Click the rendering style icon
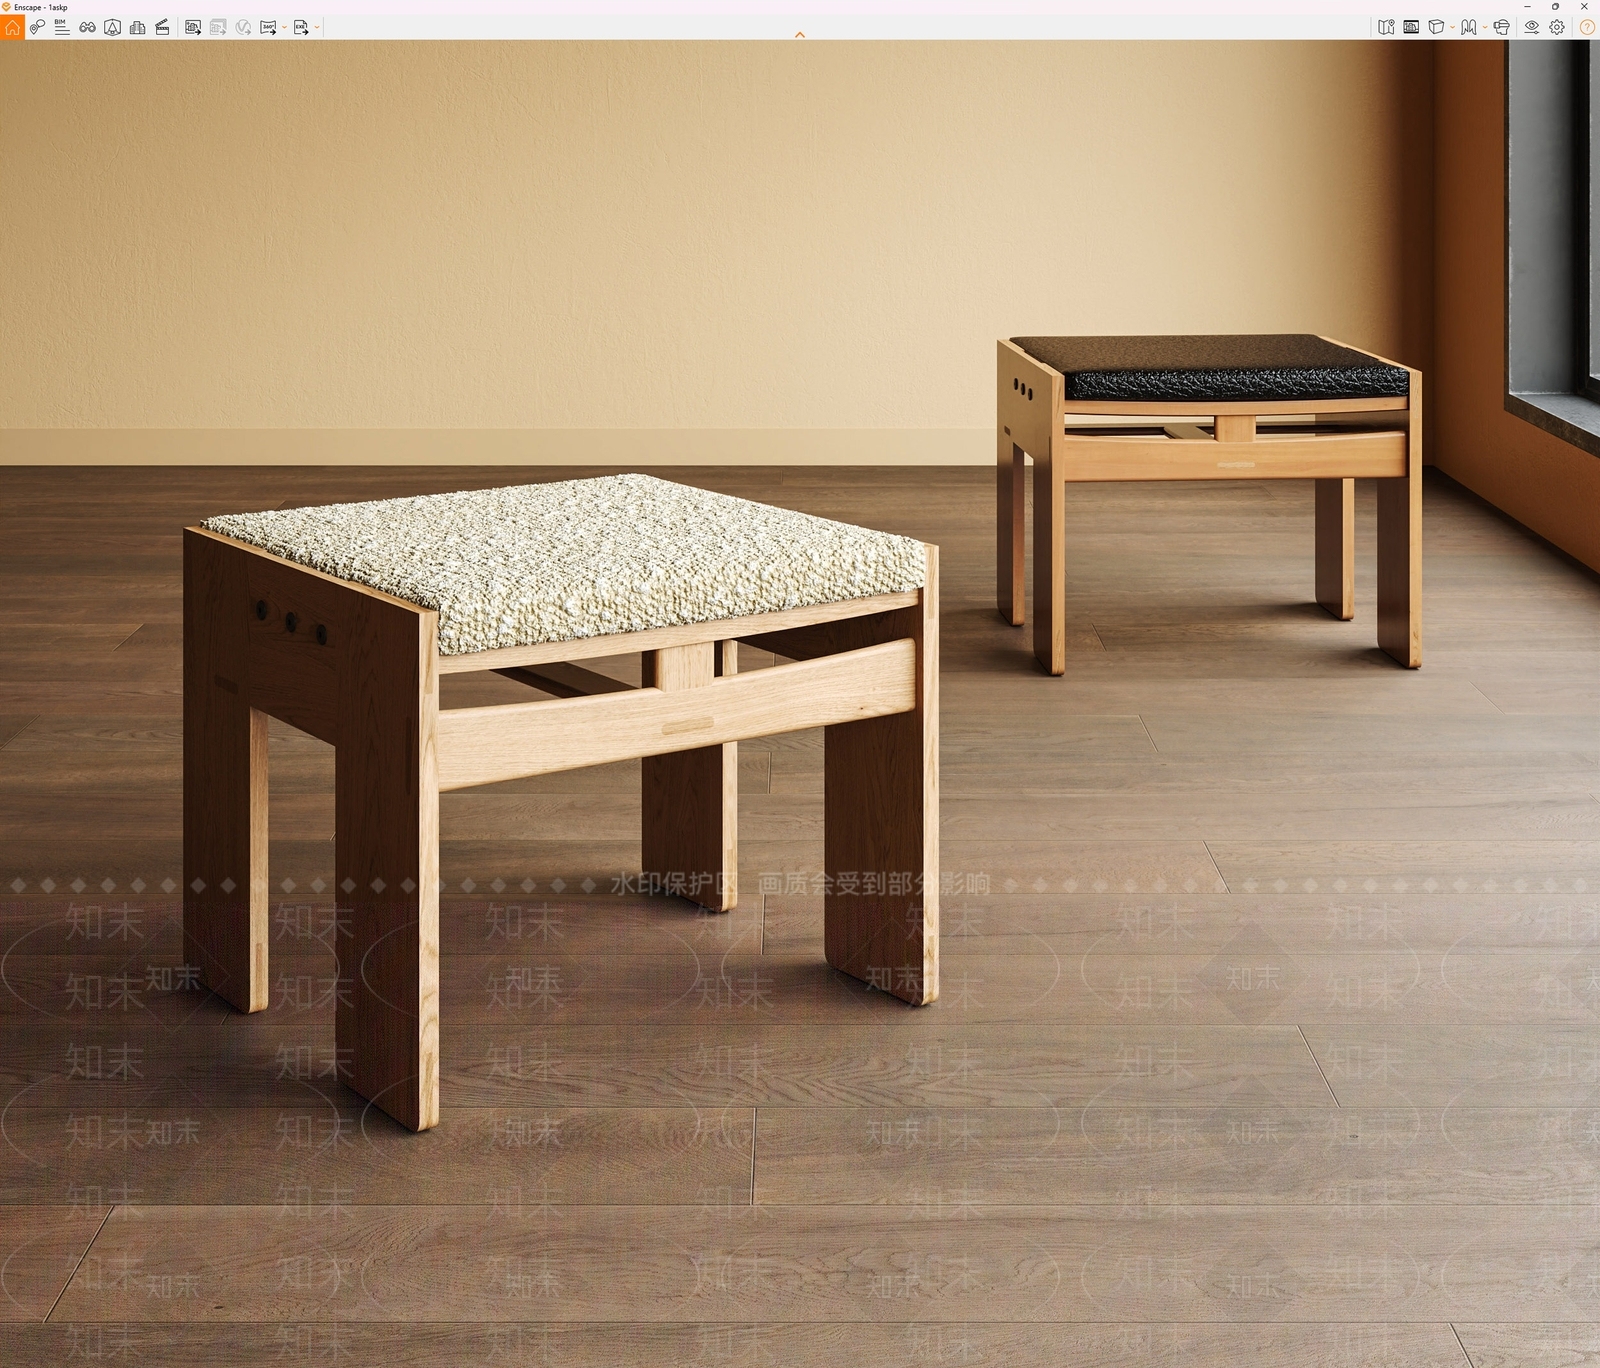 (1469, 28)
